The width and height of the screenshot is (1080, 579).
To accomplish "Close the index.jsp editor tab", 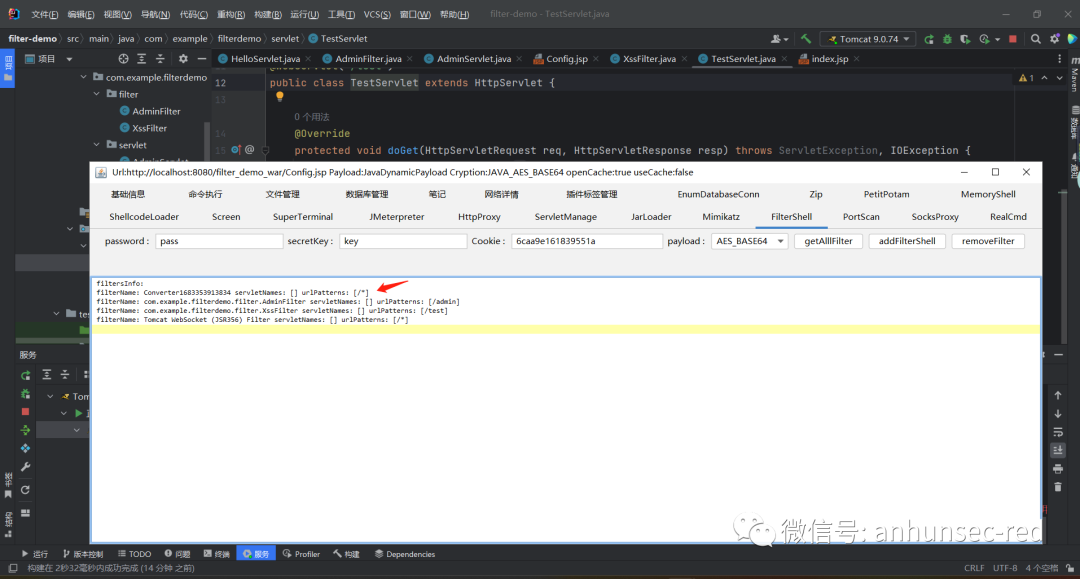I will [856, 59].
